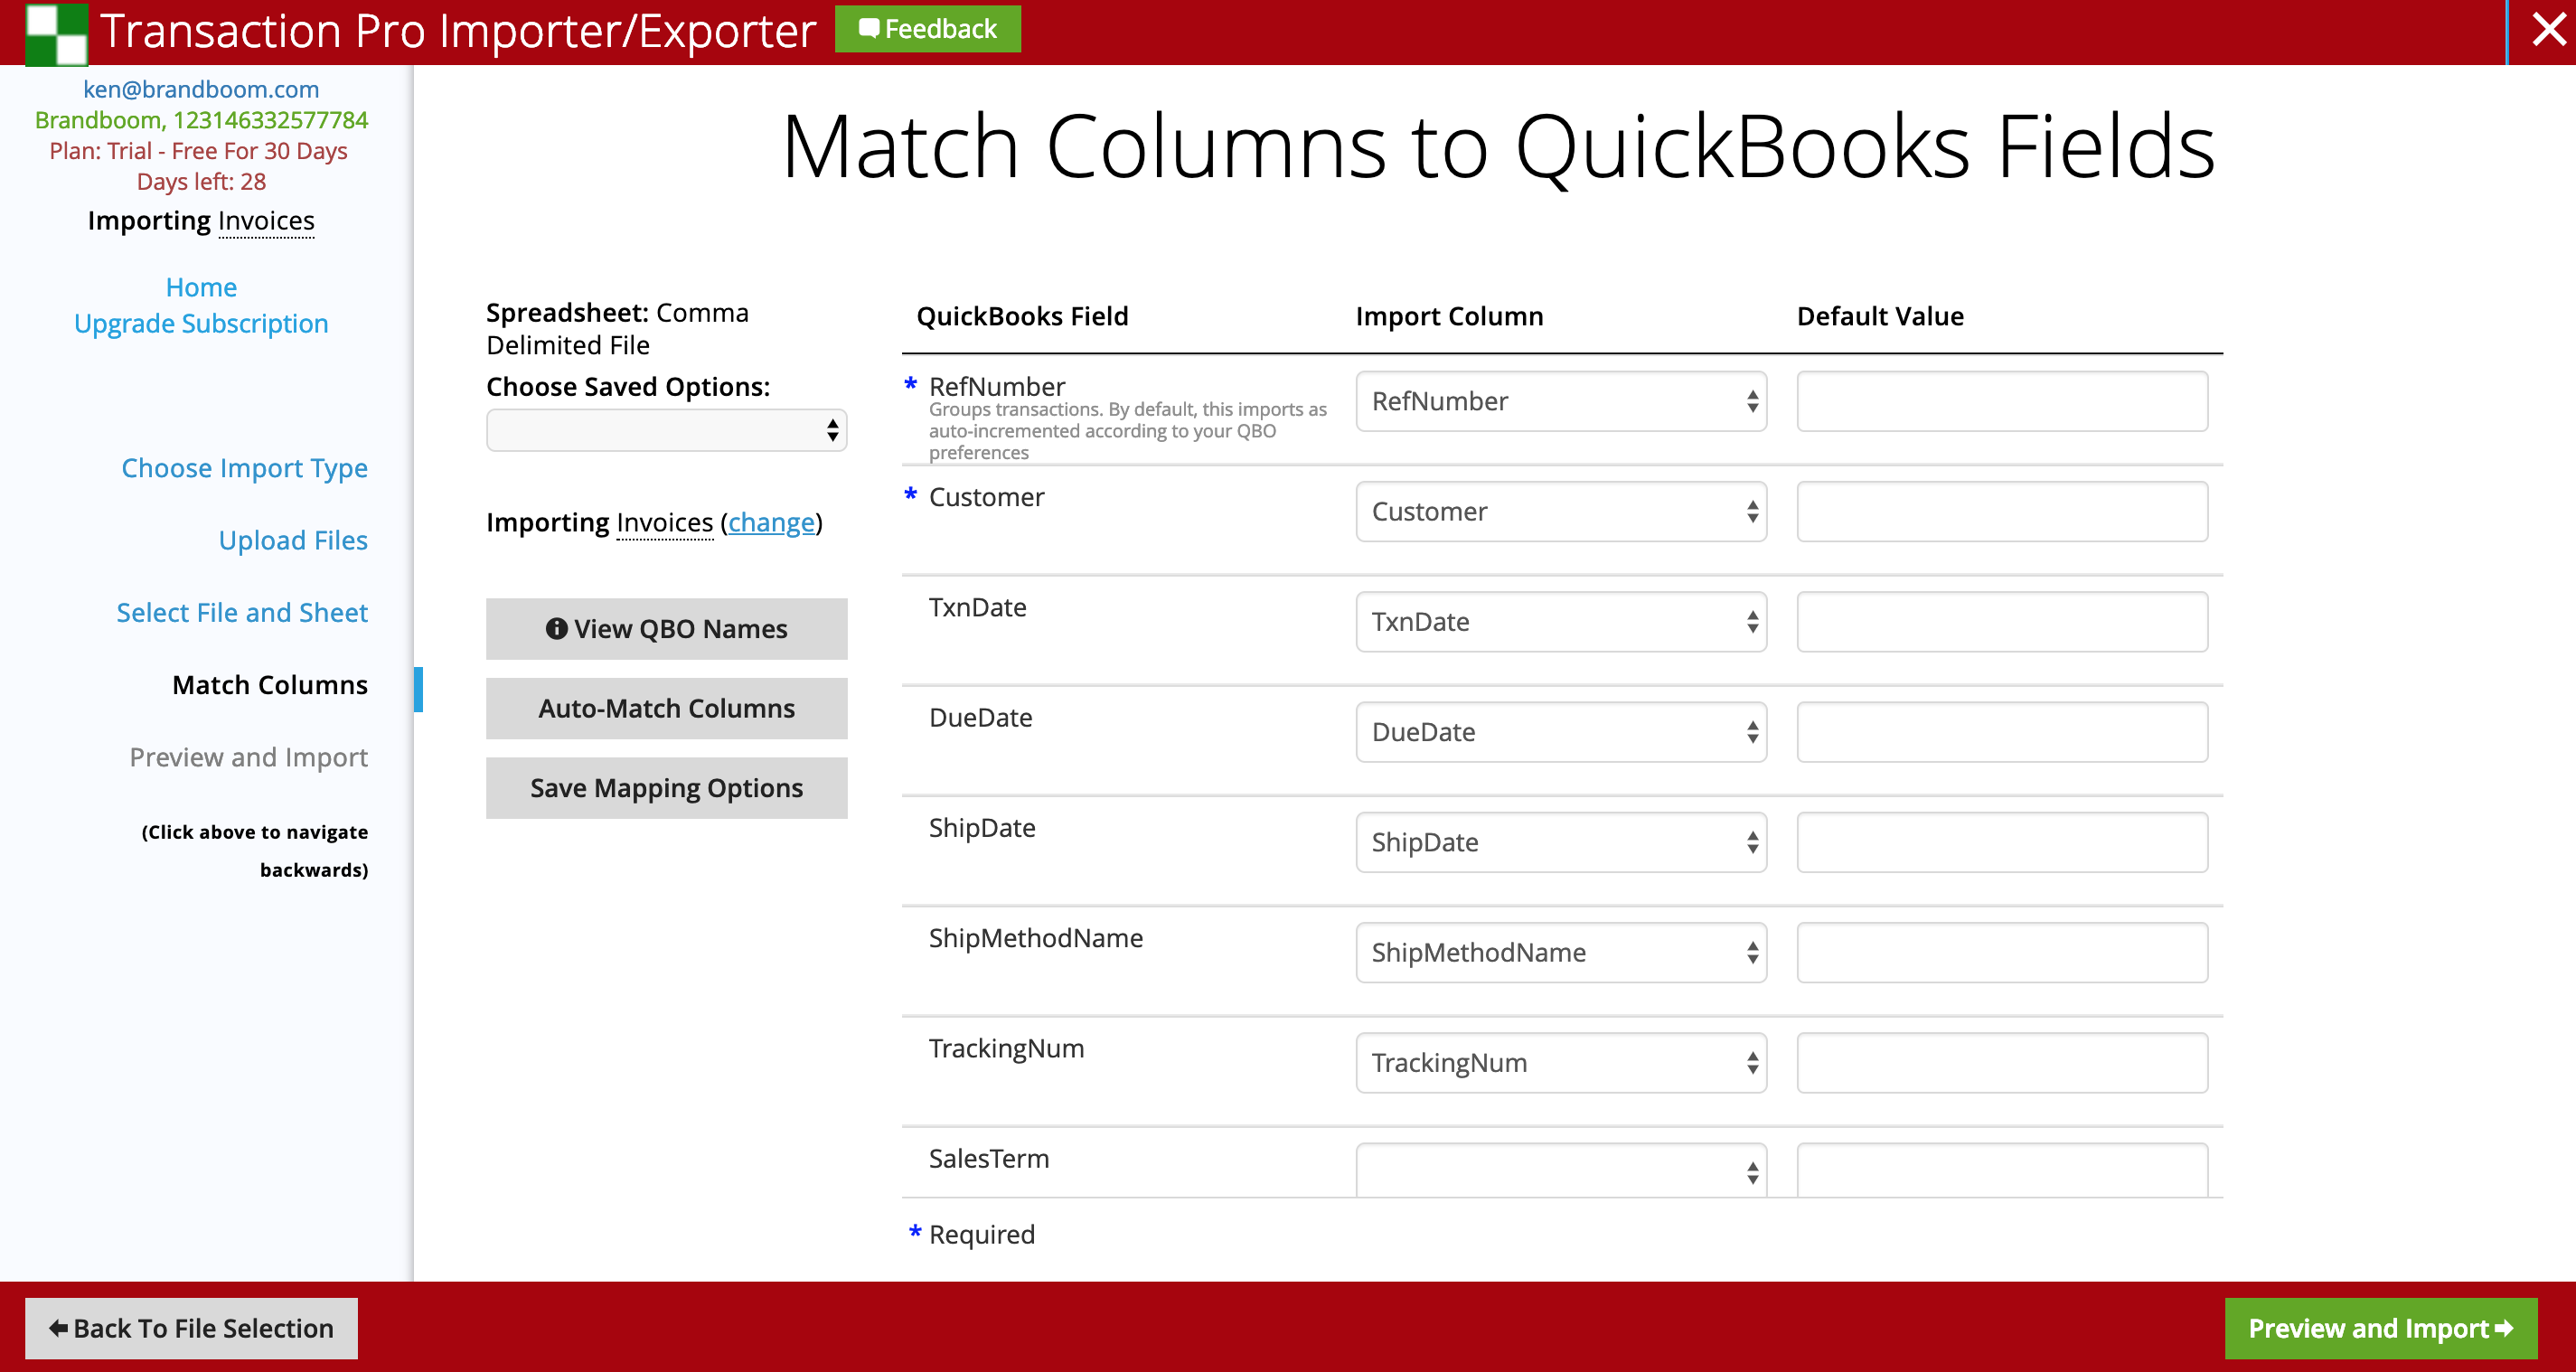
Task: Click the Customer default value field
Action: (2002, 511)
